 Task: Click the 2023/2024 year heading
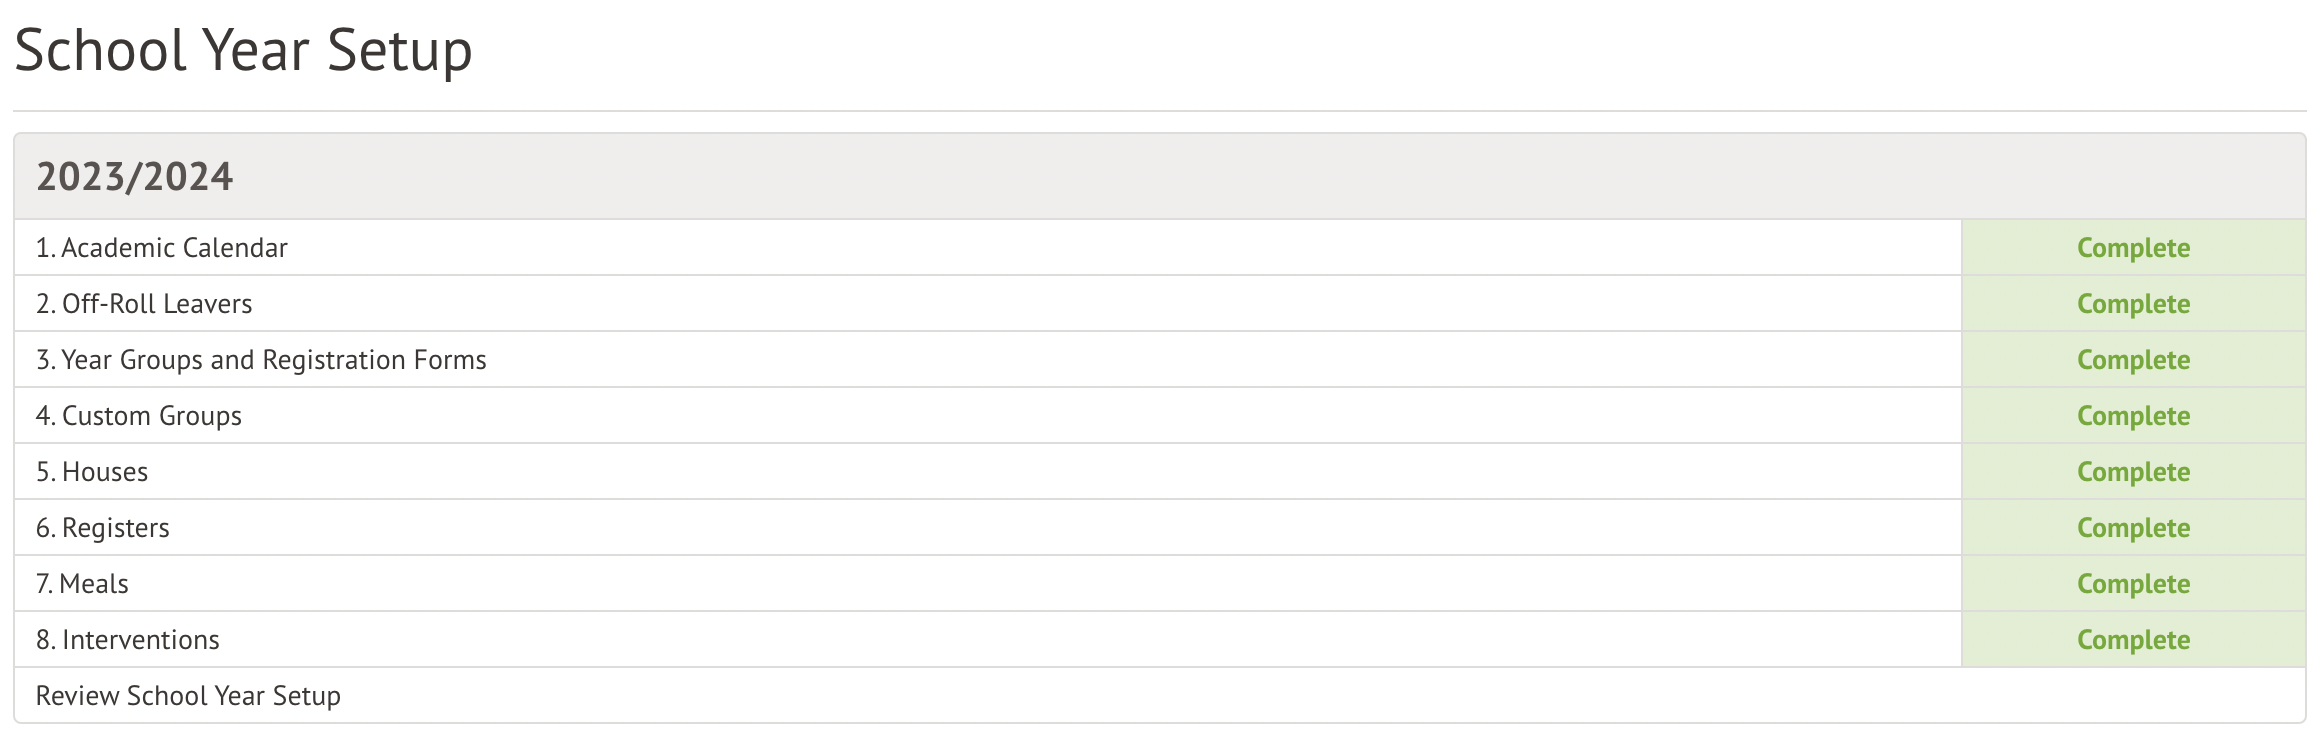pyautogui.click(x=135, y=177)
